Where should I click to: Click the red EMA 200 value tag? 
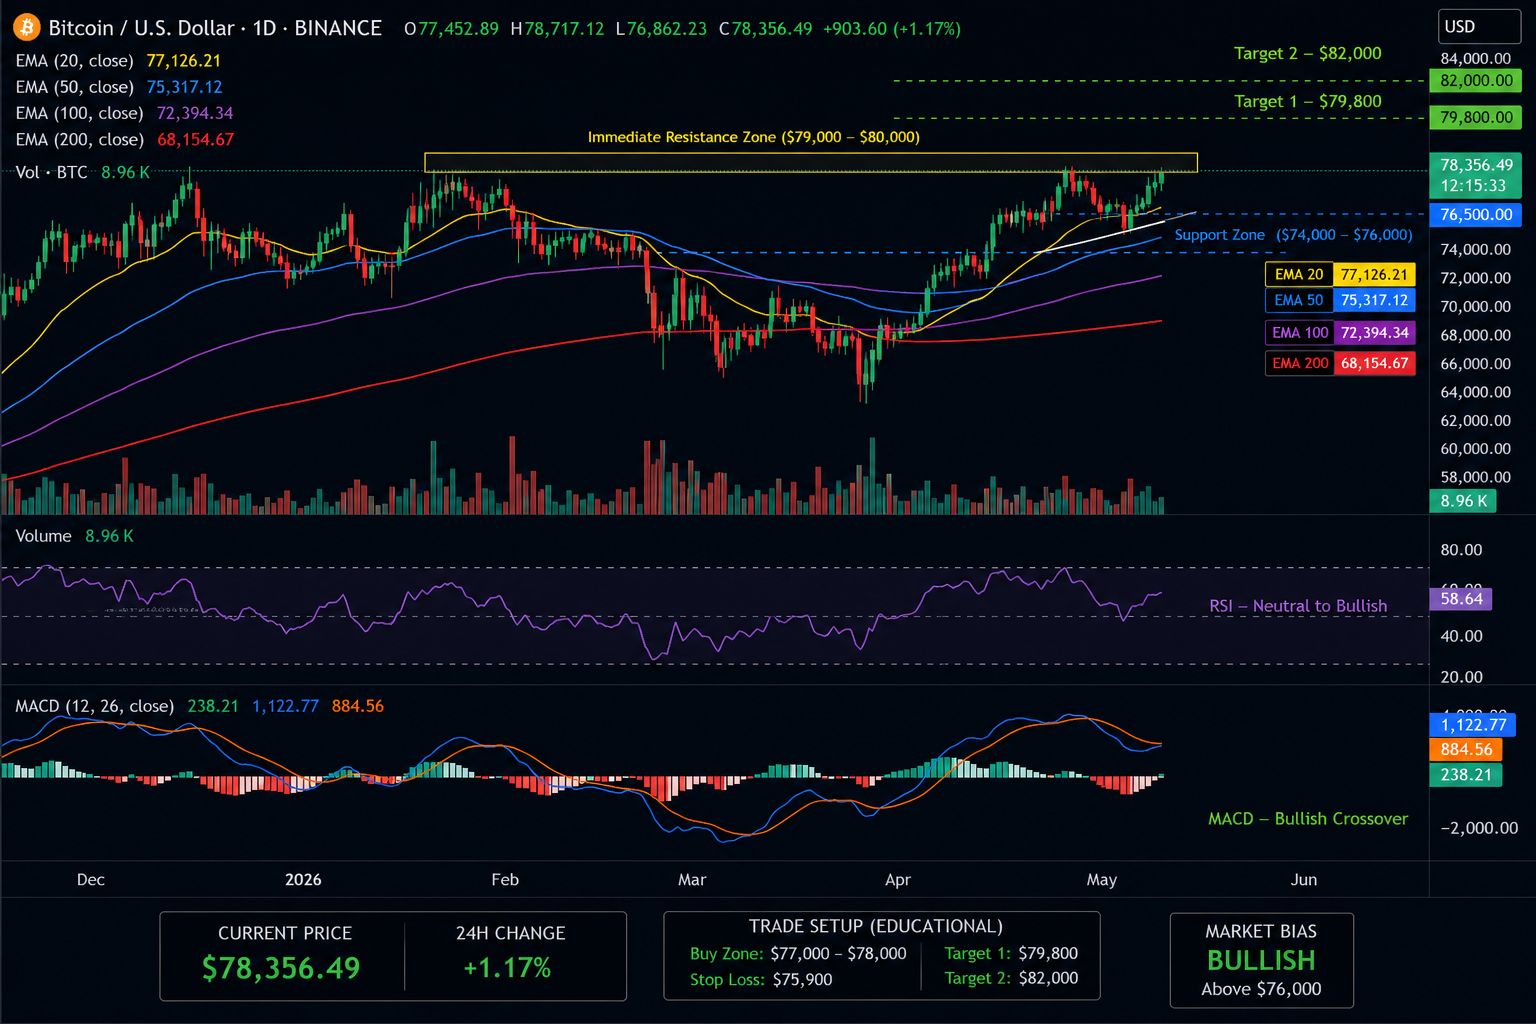pos(1340,363)
